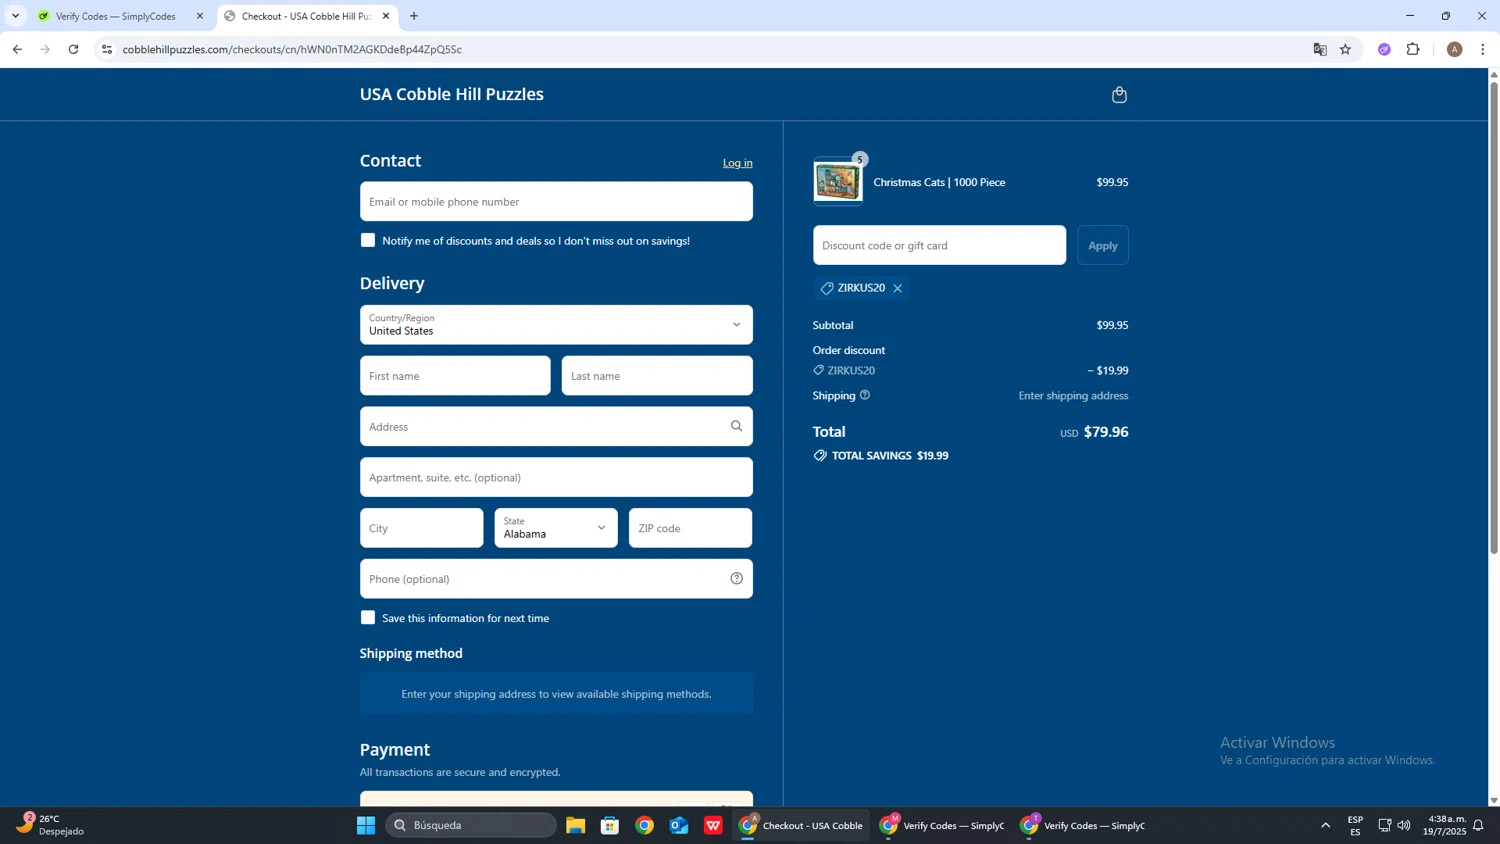
Task: Open a new browser tab
Action: coord(414,16)
